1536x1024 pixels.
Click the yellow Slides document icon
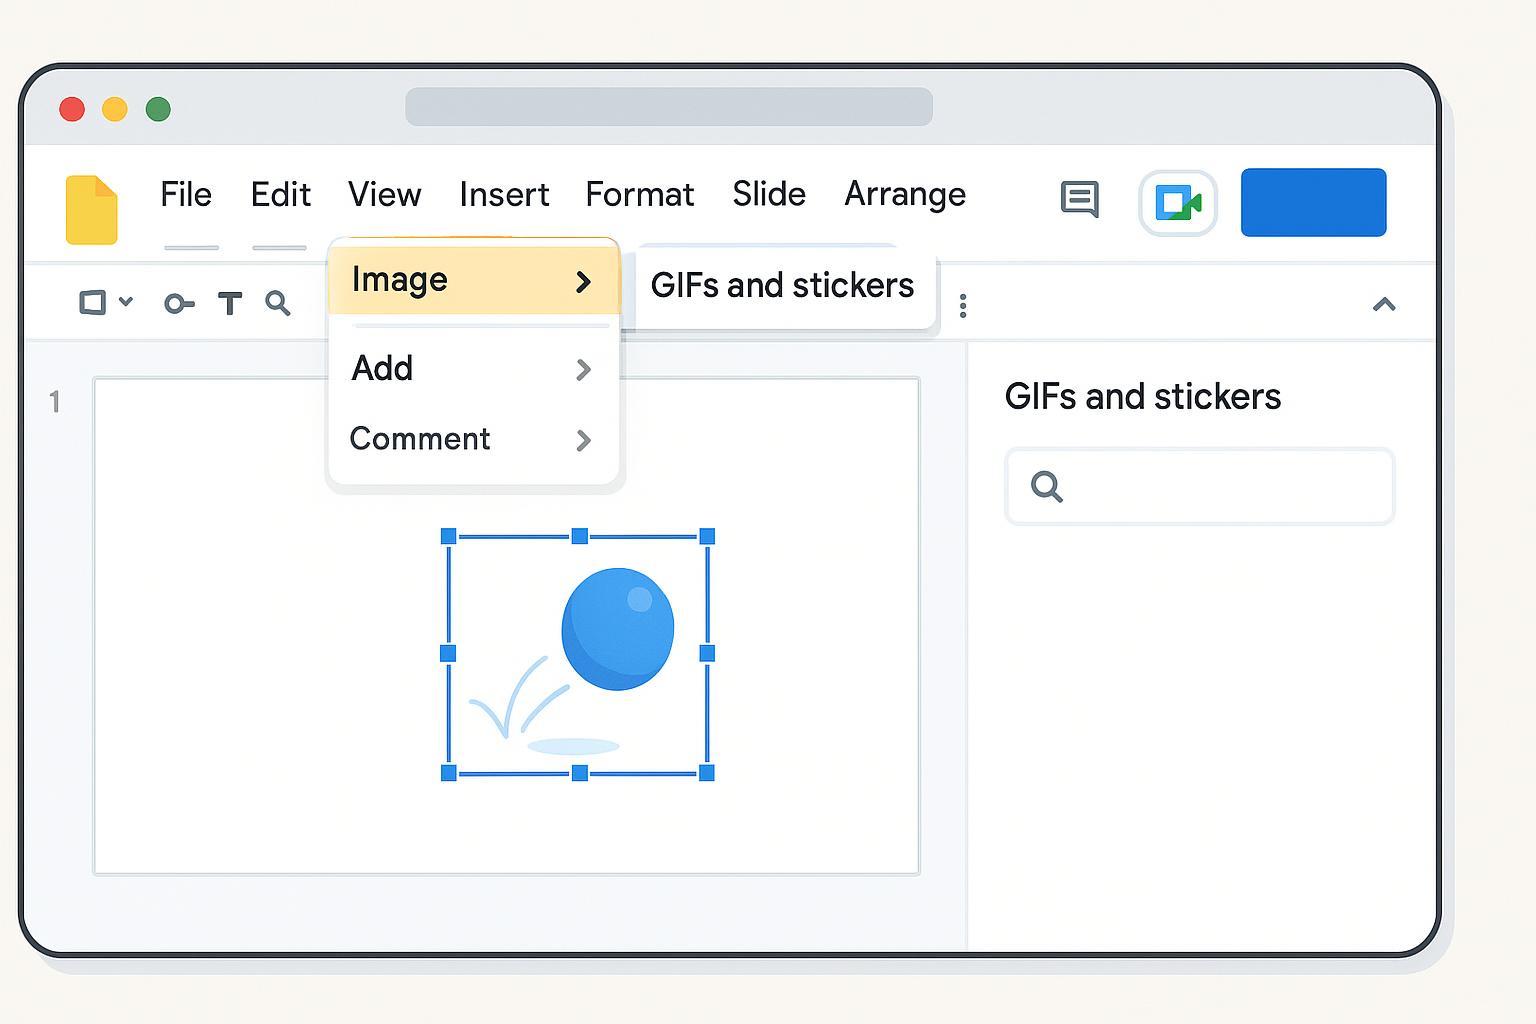pos(91,209)
